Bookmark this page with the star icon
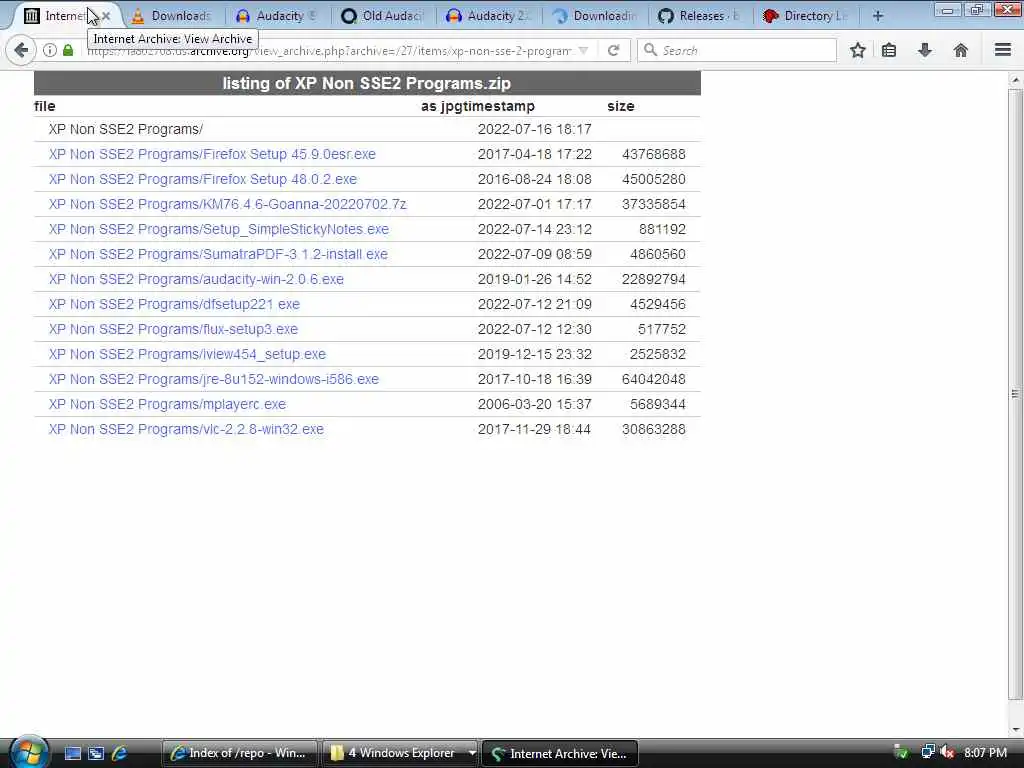The image size is (1024, 768). (x=857, y=50)
